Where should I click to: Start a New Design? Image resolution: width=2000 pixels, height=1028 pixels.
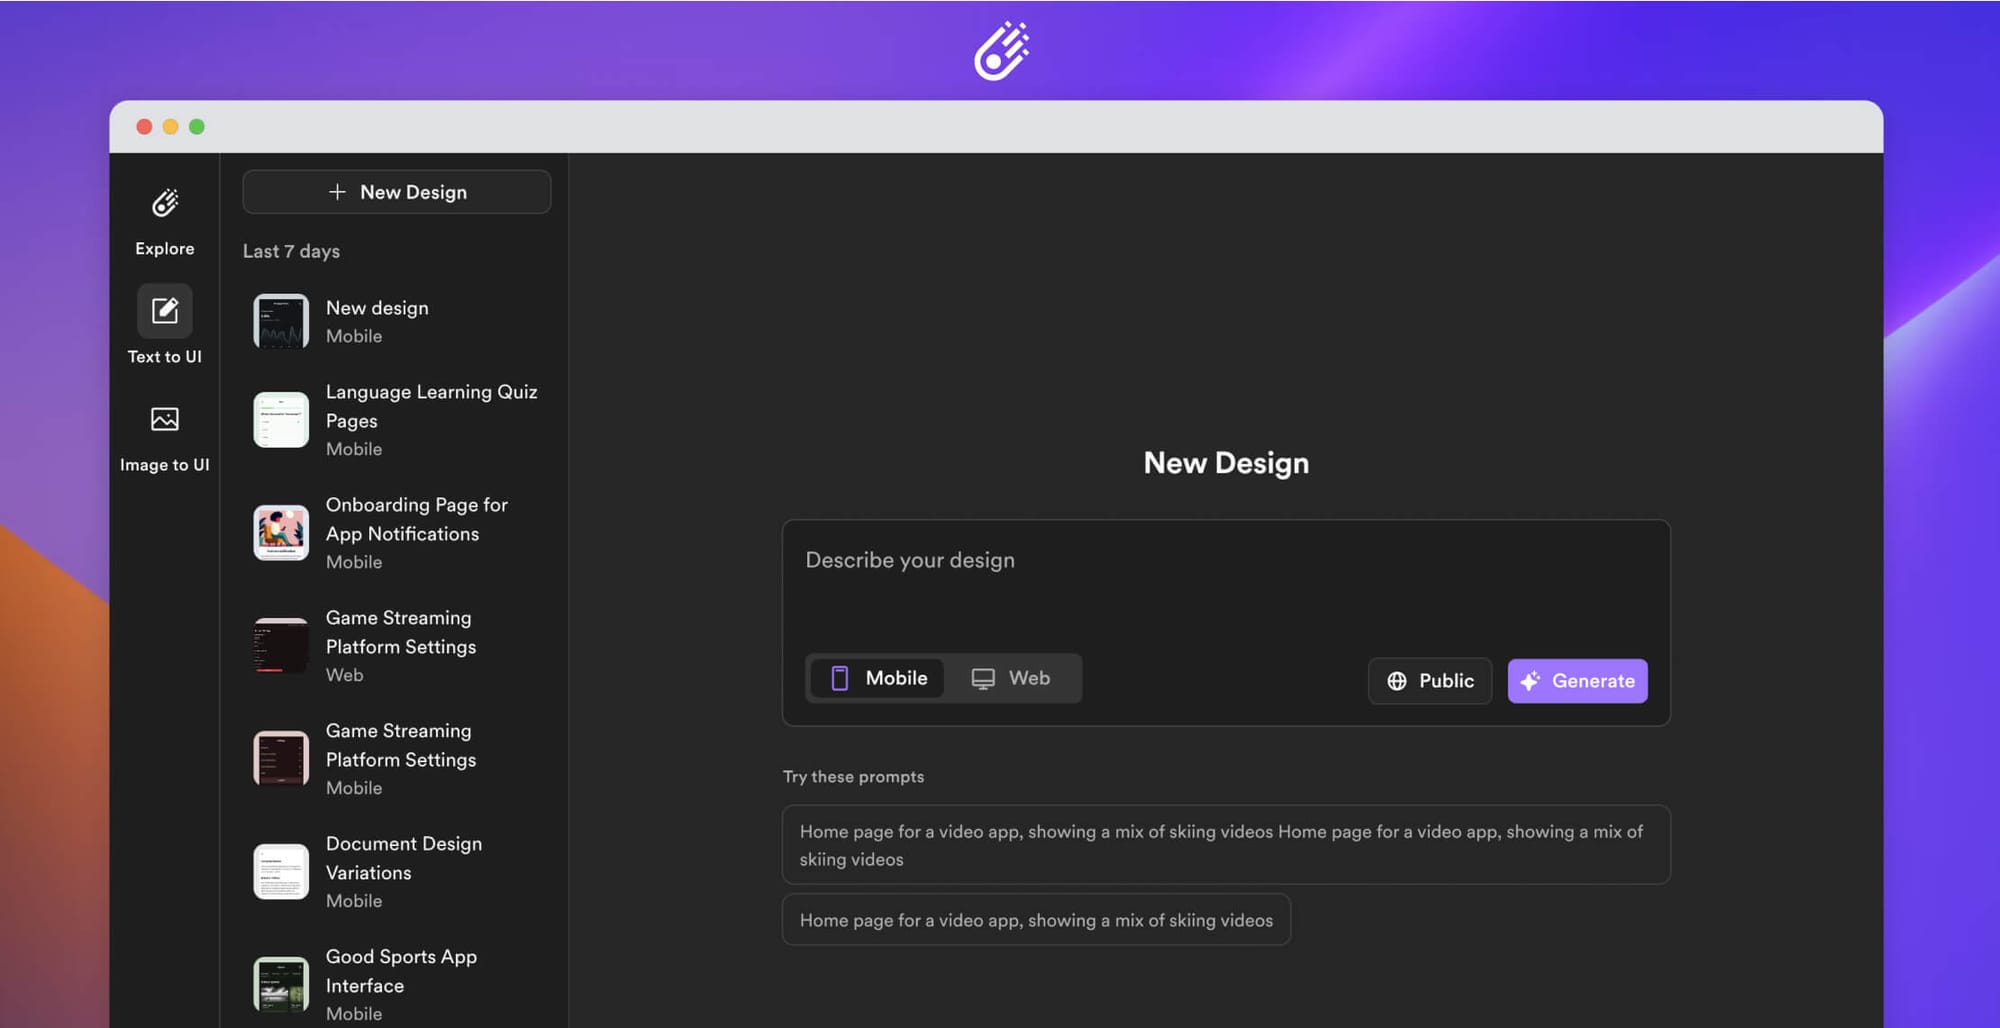tap(397, 191)
